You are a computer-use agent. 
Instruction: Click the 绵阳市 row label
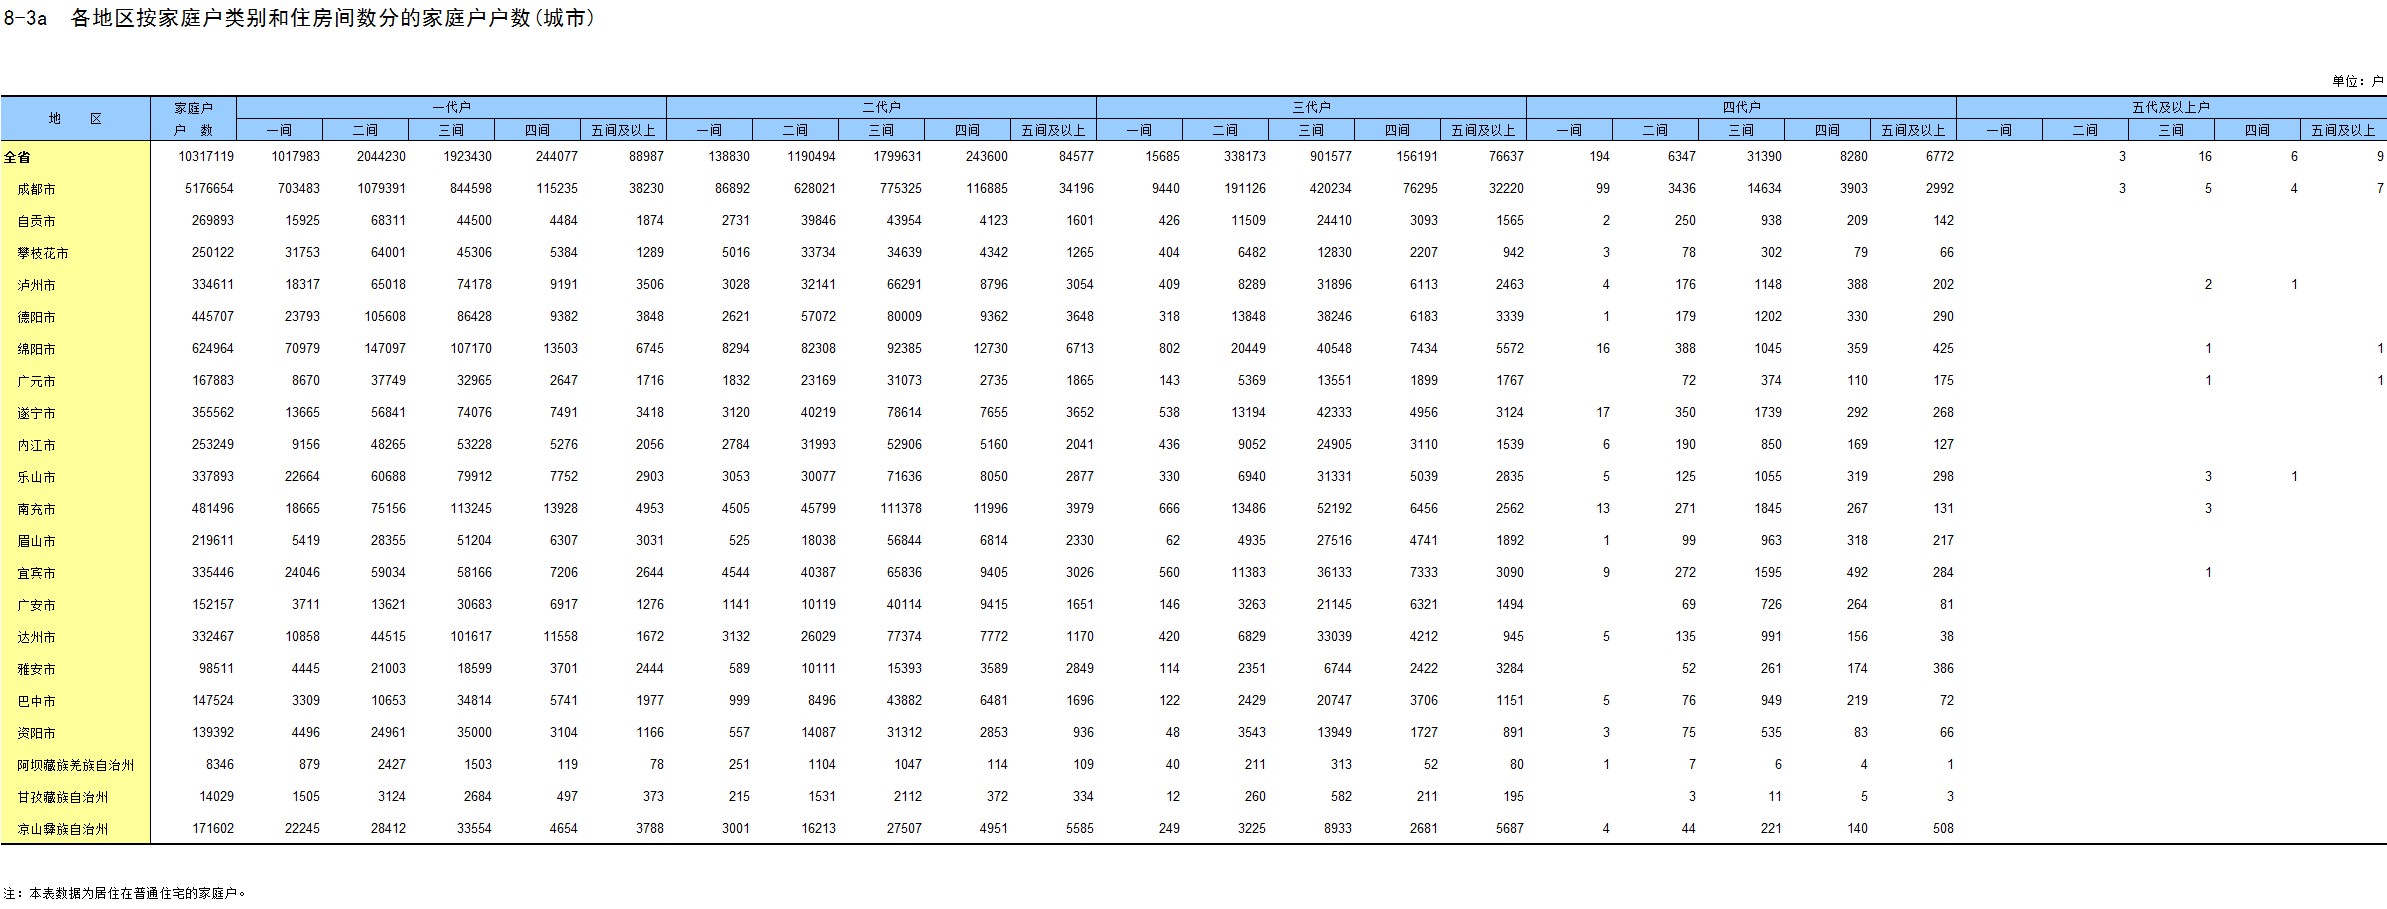pyautogui.click(x=36, y=349)
